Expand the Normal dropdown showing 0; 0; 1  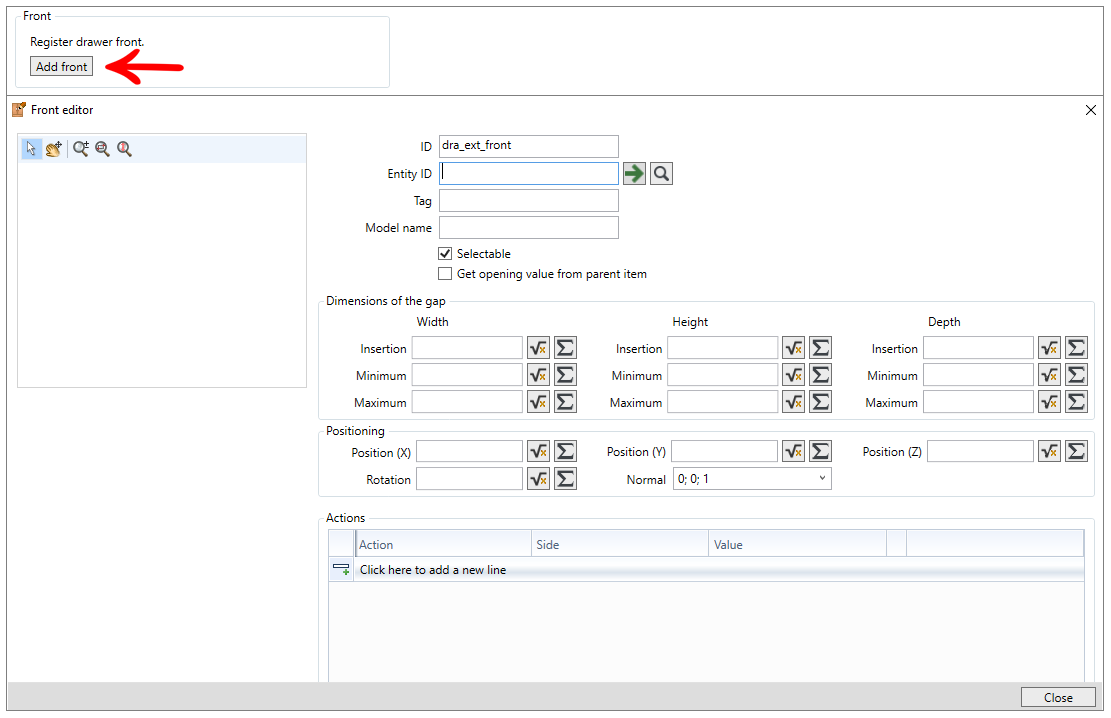pos(752,479)
